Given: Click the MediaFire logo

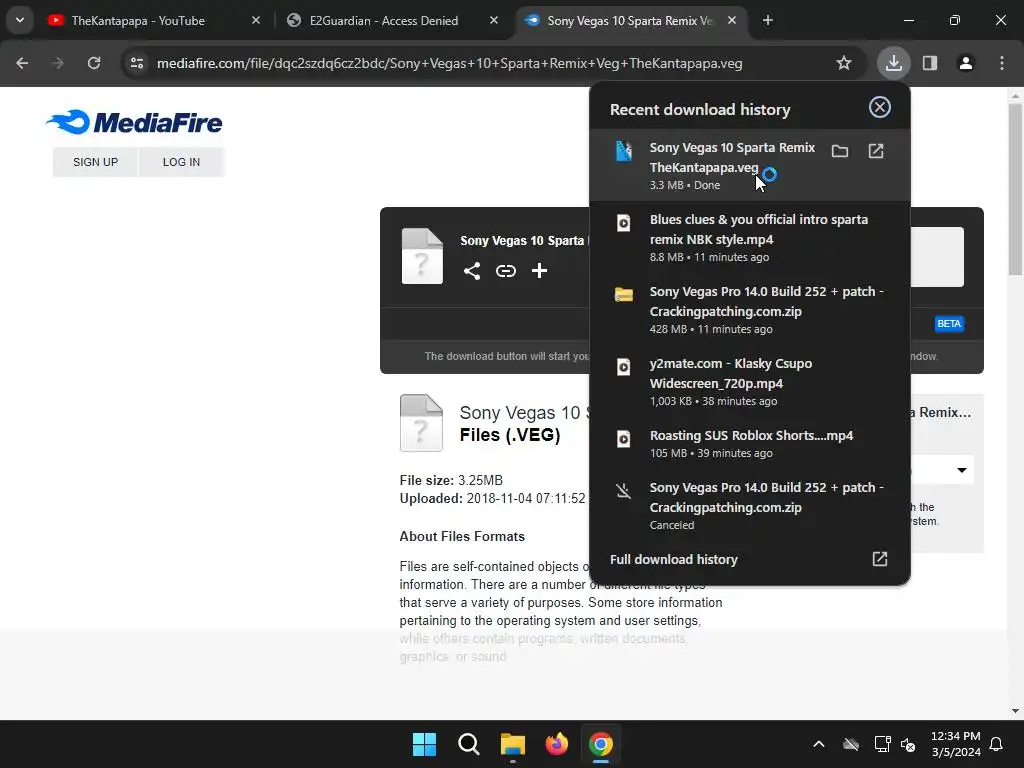Looking at the screenshot, I should pyautogui.click(x=135, y=122).
